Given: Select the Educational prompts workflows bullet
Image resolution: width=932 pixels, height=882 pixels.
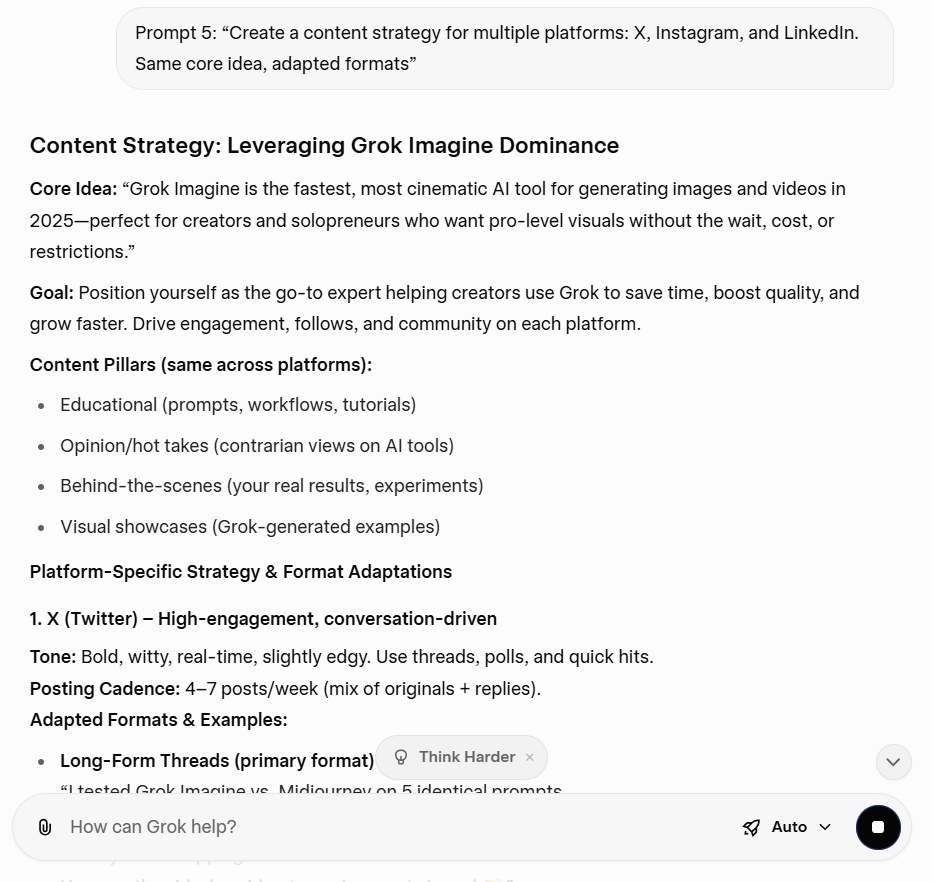Looking at the screenshot, I should (x=238, y=404).
